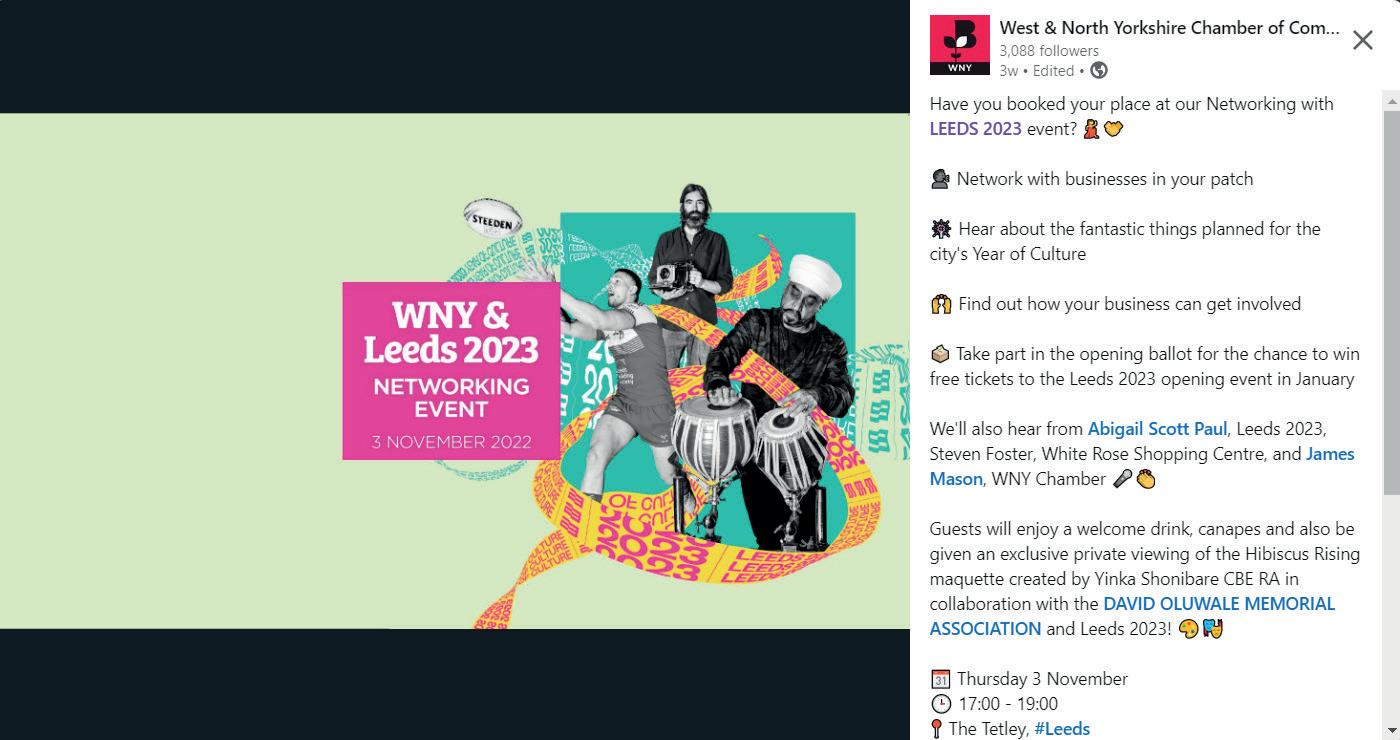Click the globe public visibility icon
The height and width of the screenshot is (740, 1400).
pos(1099,70)
